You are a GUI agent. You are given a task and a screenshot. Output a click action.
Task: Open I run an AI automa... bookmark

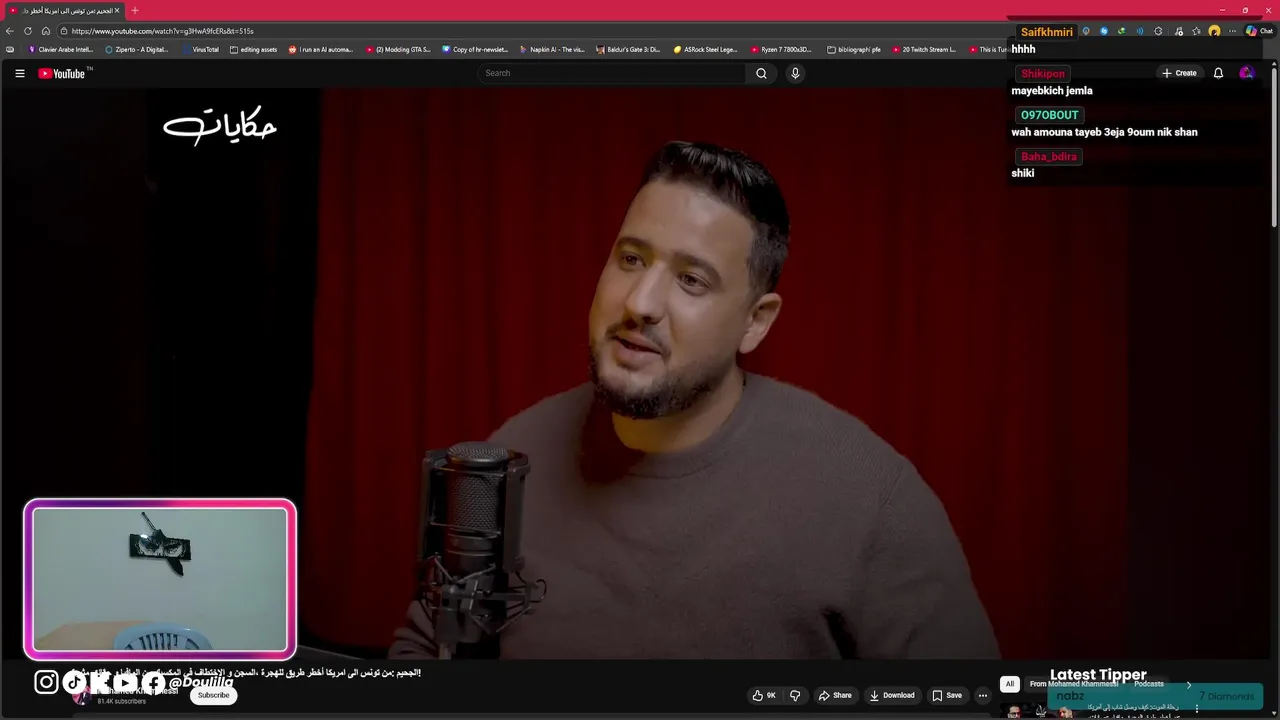(x=321, y=49)
